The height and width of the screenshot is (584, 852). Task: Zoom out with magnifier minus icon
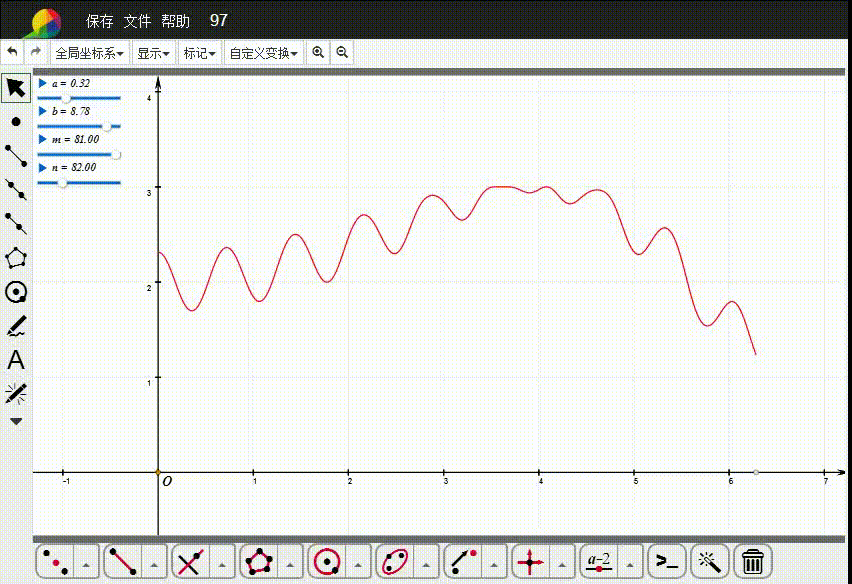pos(342,53)
